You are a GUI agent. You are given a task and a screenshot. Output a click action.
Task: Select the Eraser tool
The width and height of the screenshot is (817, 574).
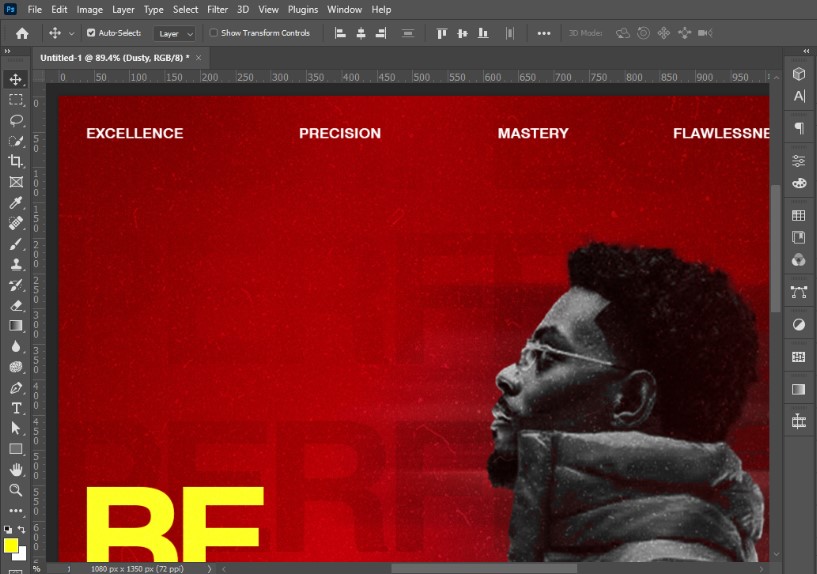[16, 305]
